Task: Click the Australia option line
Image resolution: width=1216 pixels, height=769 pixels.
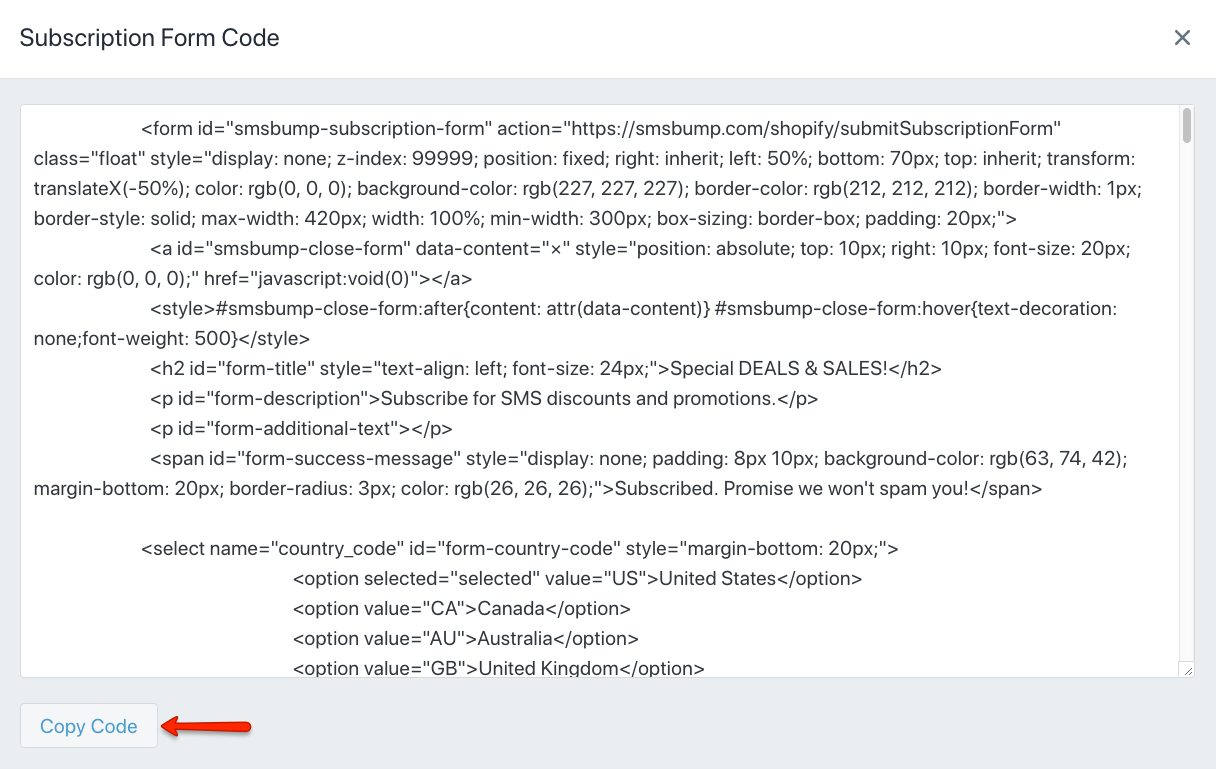Action: pos(466,638)
